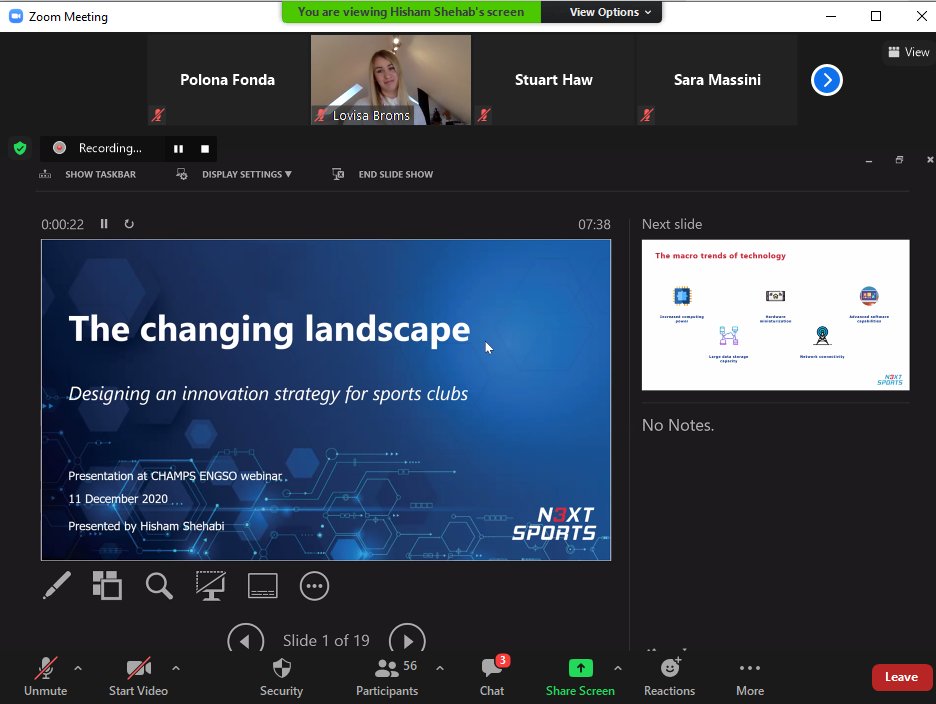Show next participants with blue arrow
Screen dimensions: 936x704
click(x=827, y=80)
